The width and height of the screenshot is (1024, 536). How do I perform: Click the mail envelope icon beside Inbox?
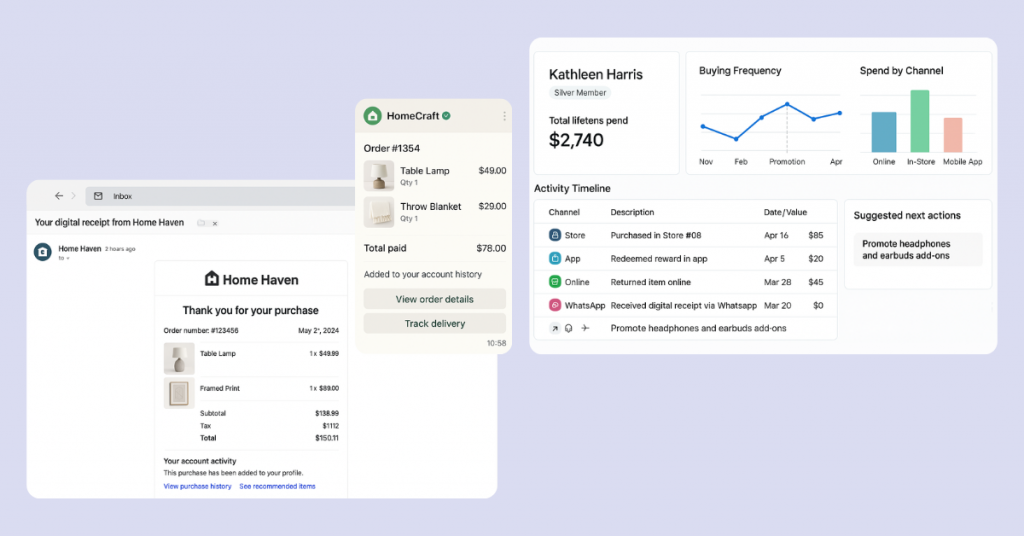[x=98, y=196]
